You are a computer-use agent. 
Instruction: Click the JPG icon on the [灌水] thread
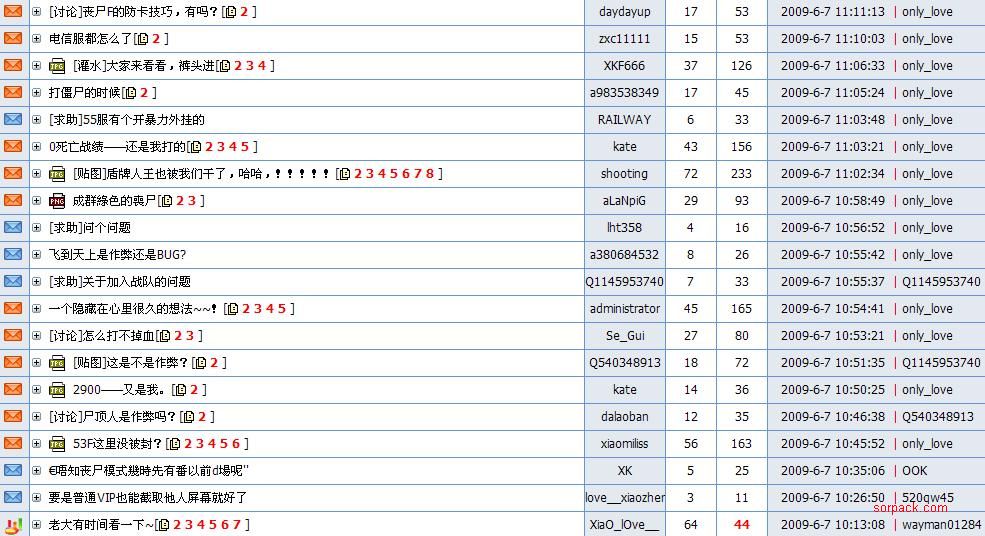tap(57, 66)
